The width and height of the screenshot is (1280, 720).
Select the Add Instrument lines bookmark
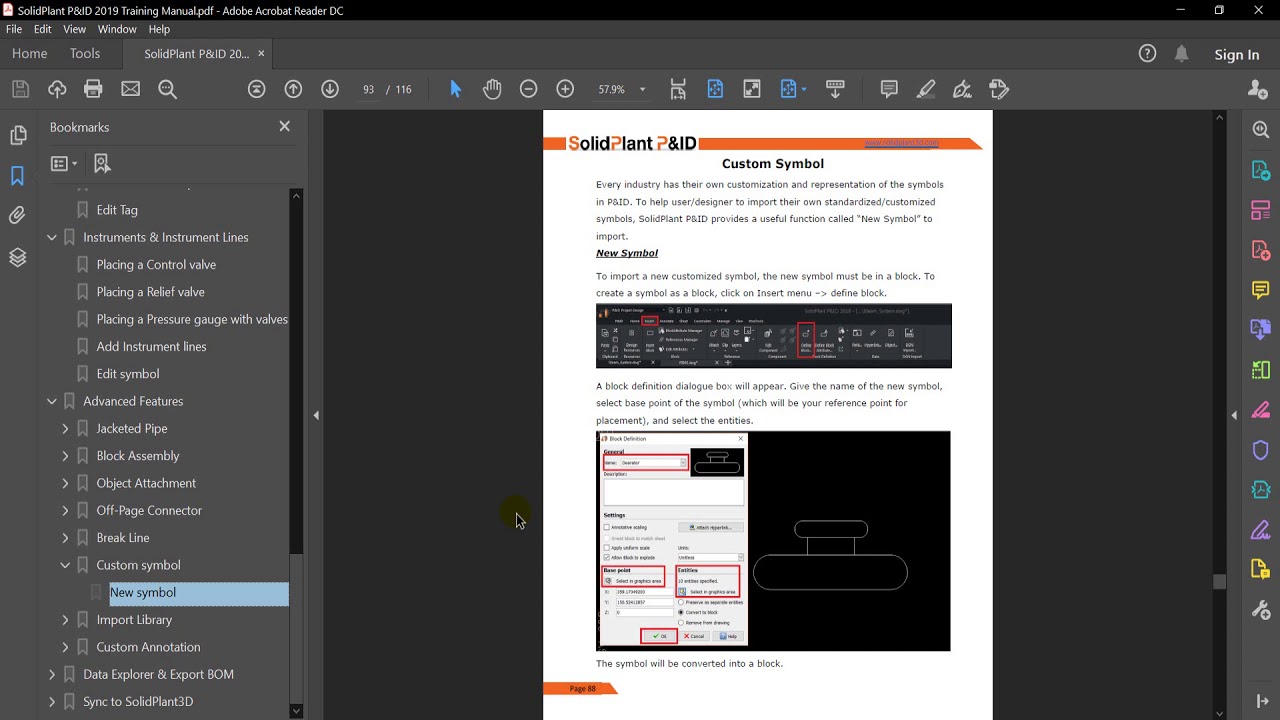[x=151, y=346]
